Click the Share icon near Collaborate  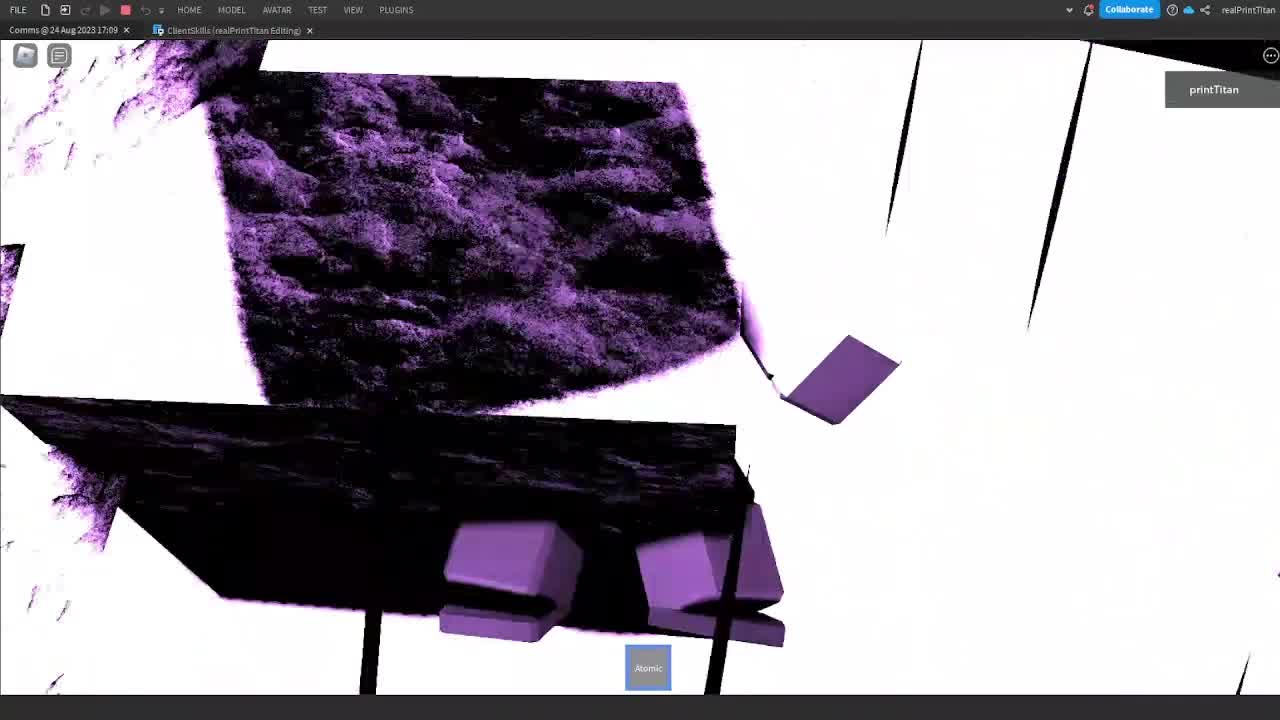[x=1207, y=10]
